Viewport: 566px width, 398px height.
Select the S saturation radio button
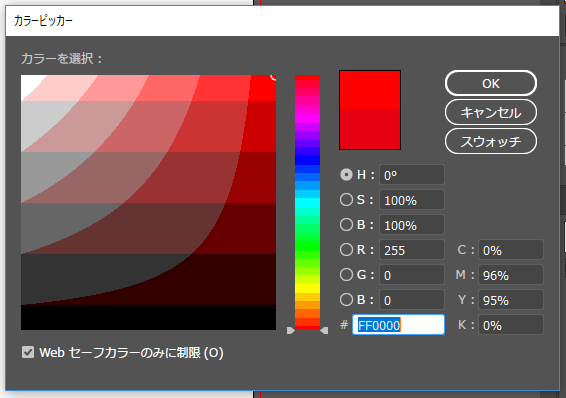pos(346,200)
